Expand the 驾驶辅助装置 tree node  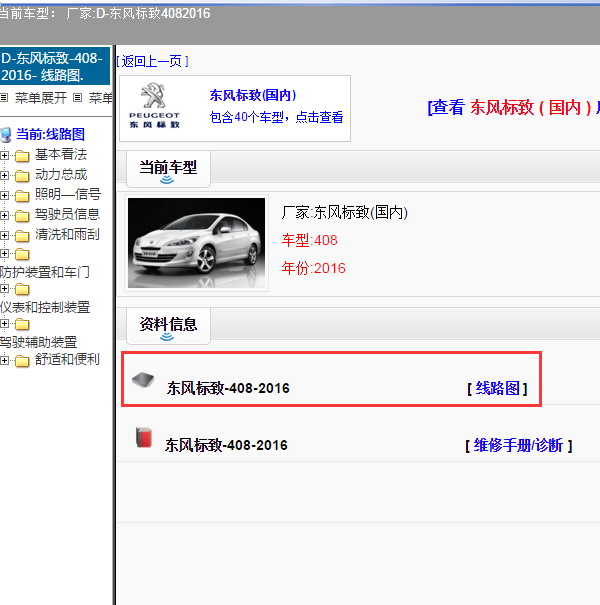click(4, 324)
